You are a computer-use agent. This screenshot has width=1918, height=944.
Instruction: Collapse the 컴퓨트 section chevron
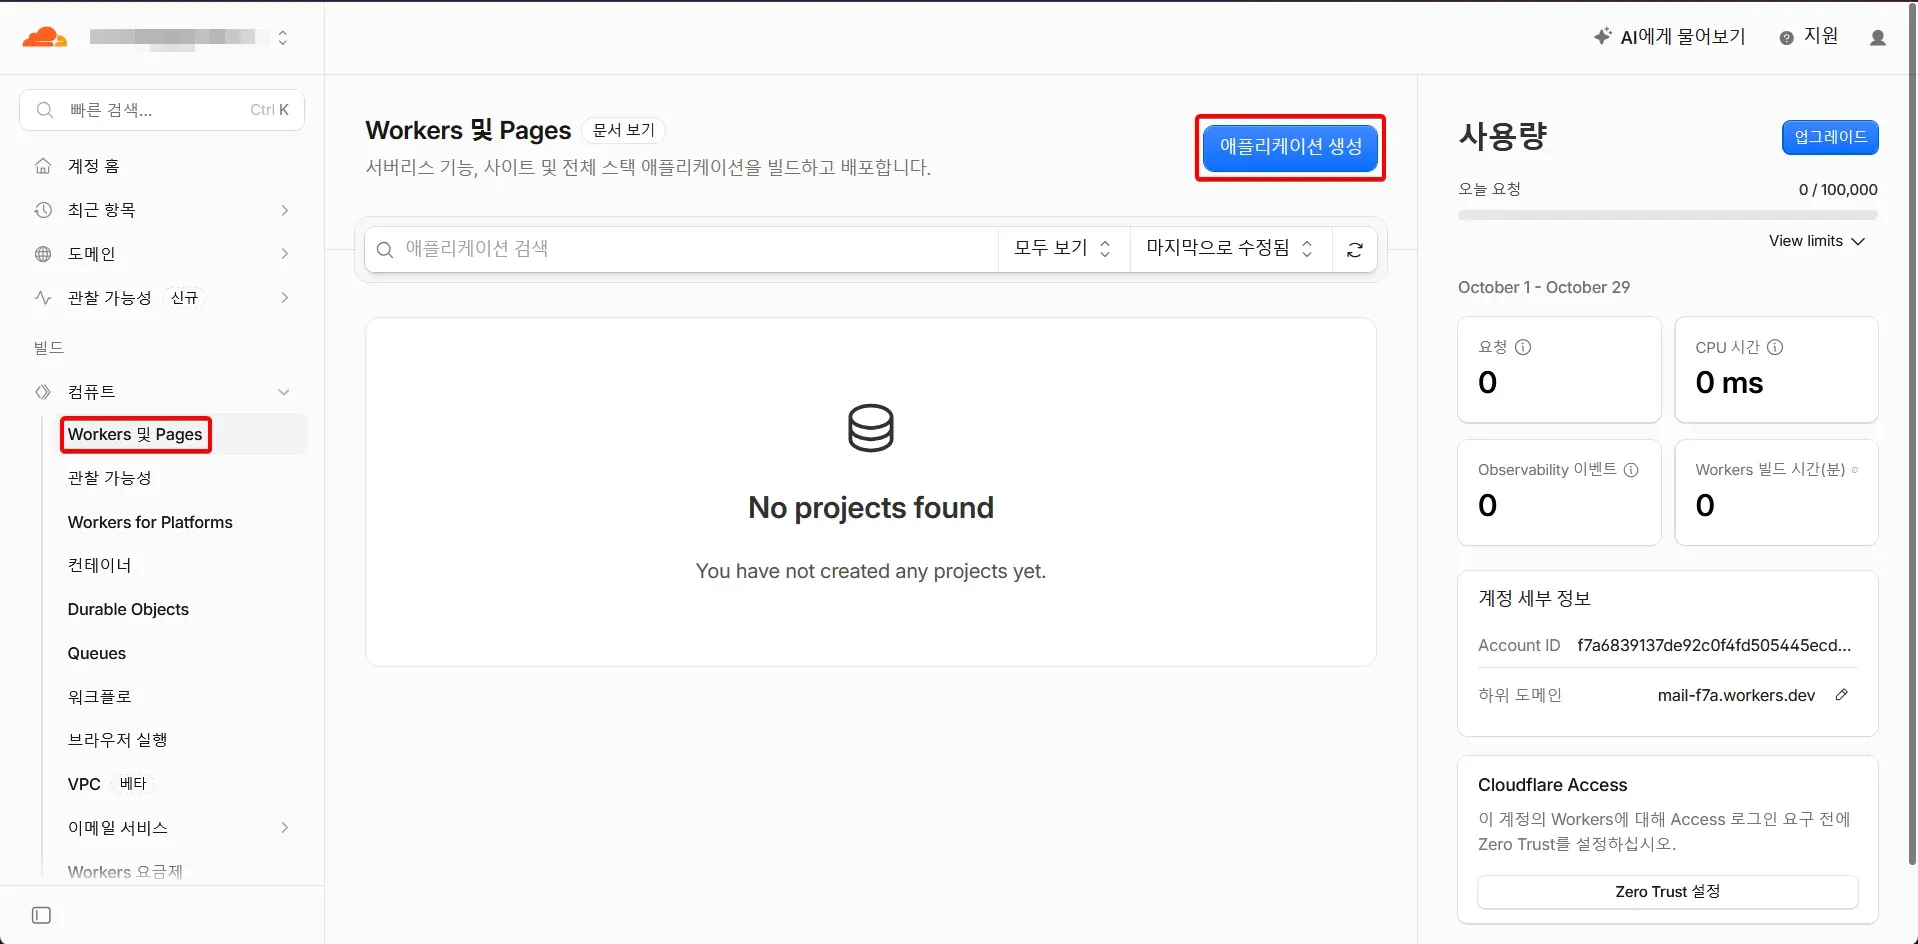tap(284, 392)
